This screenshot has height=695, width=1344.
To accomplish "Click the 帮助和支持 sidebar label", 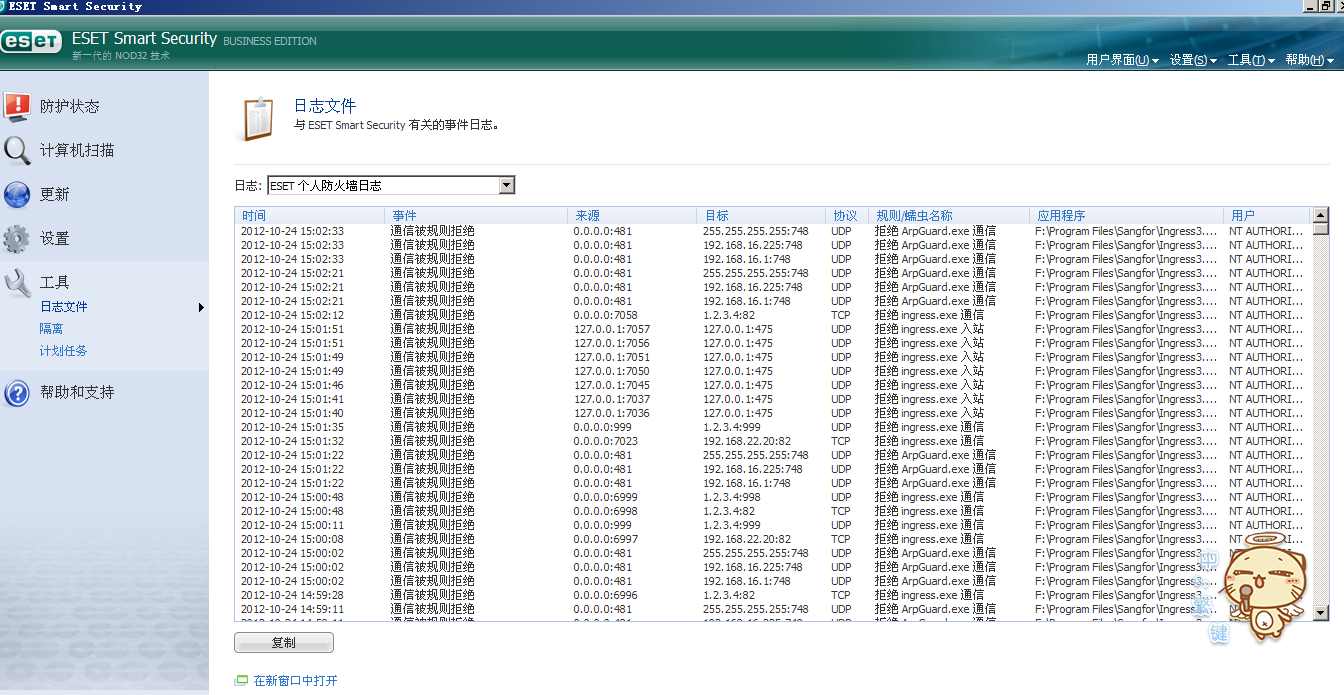I will pos(77,392).
